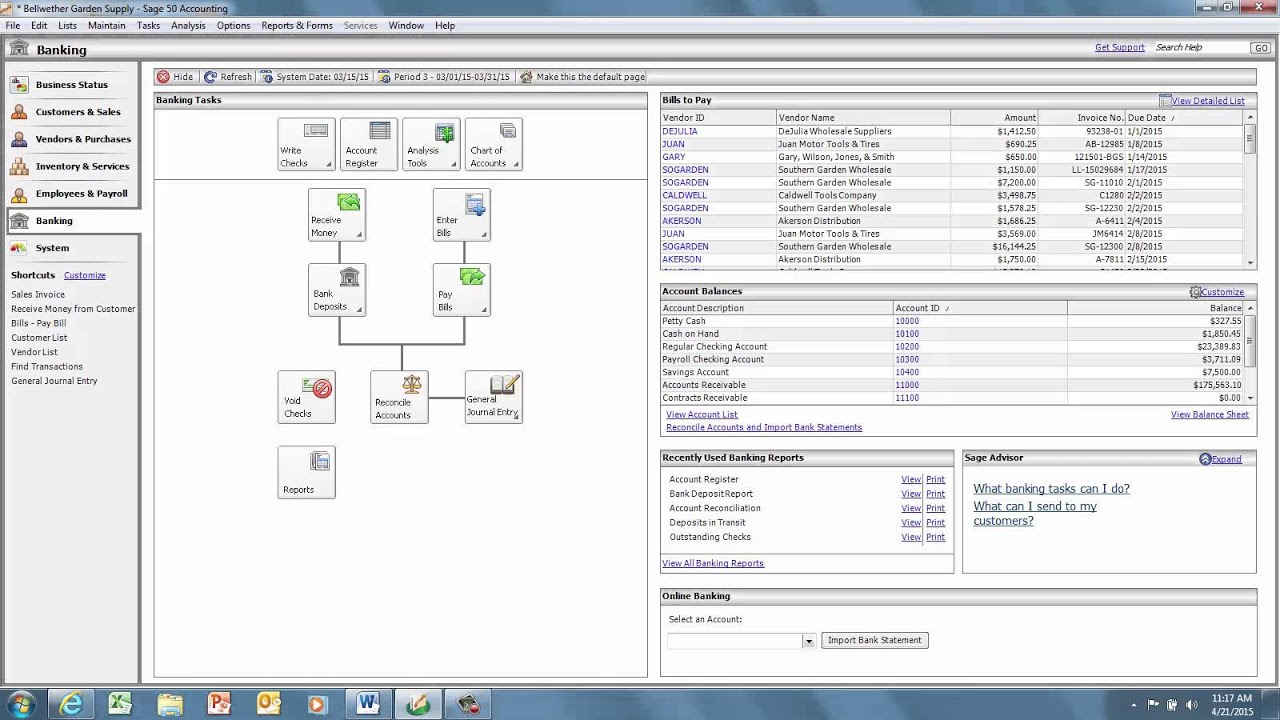
Task: Click the Enter Bills icon
Action: pyautogui.click(x=461, y=214)
